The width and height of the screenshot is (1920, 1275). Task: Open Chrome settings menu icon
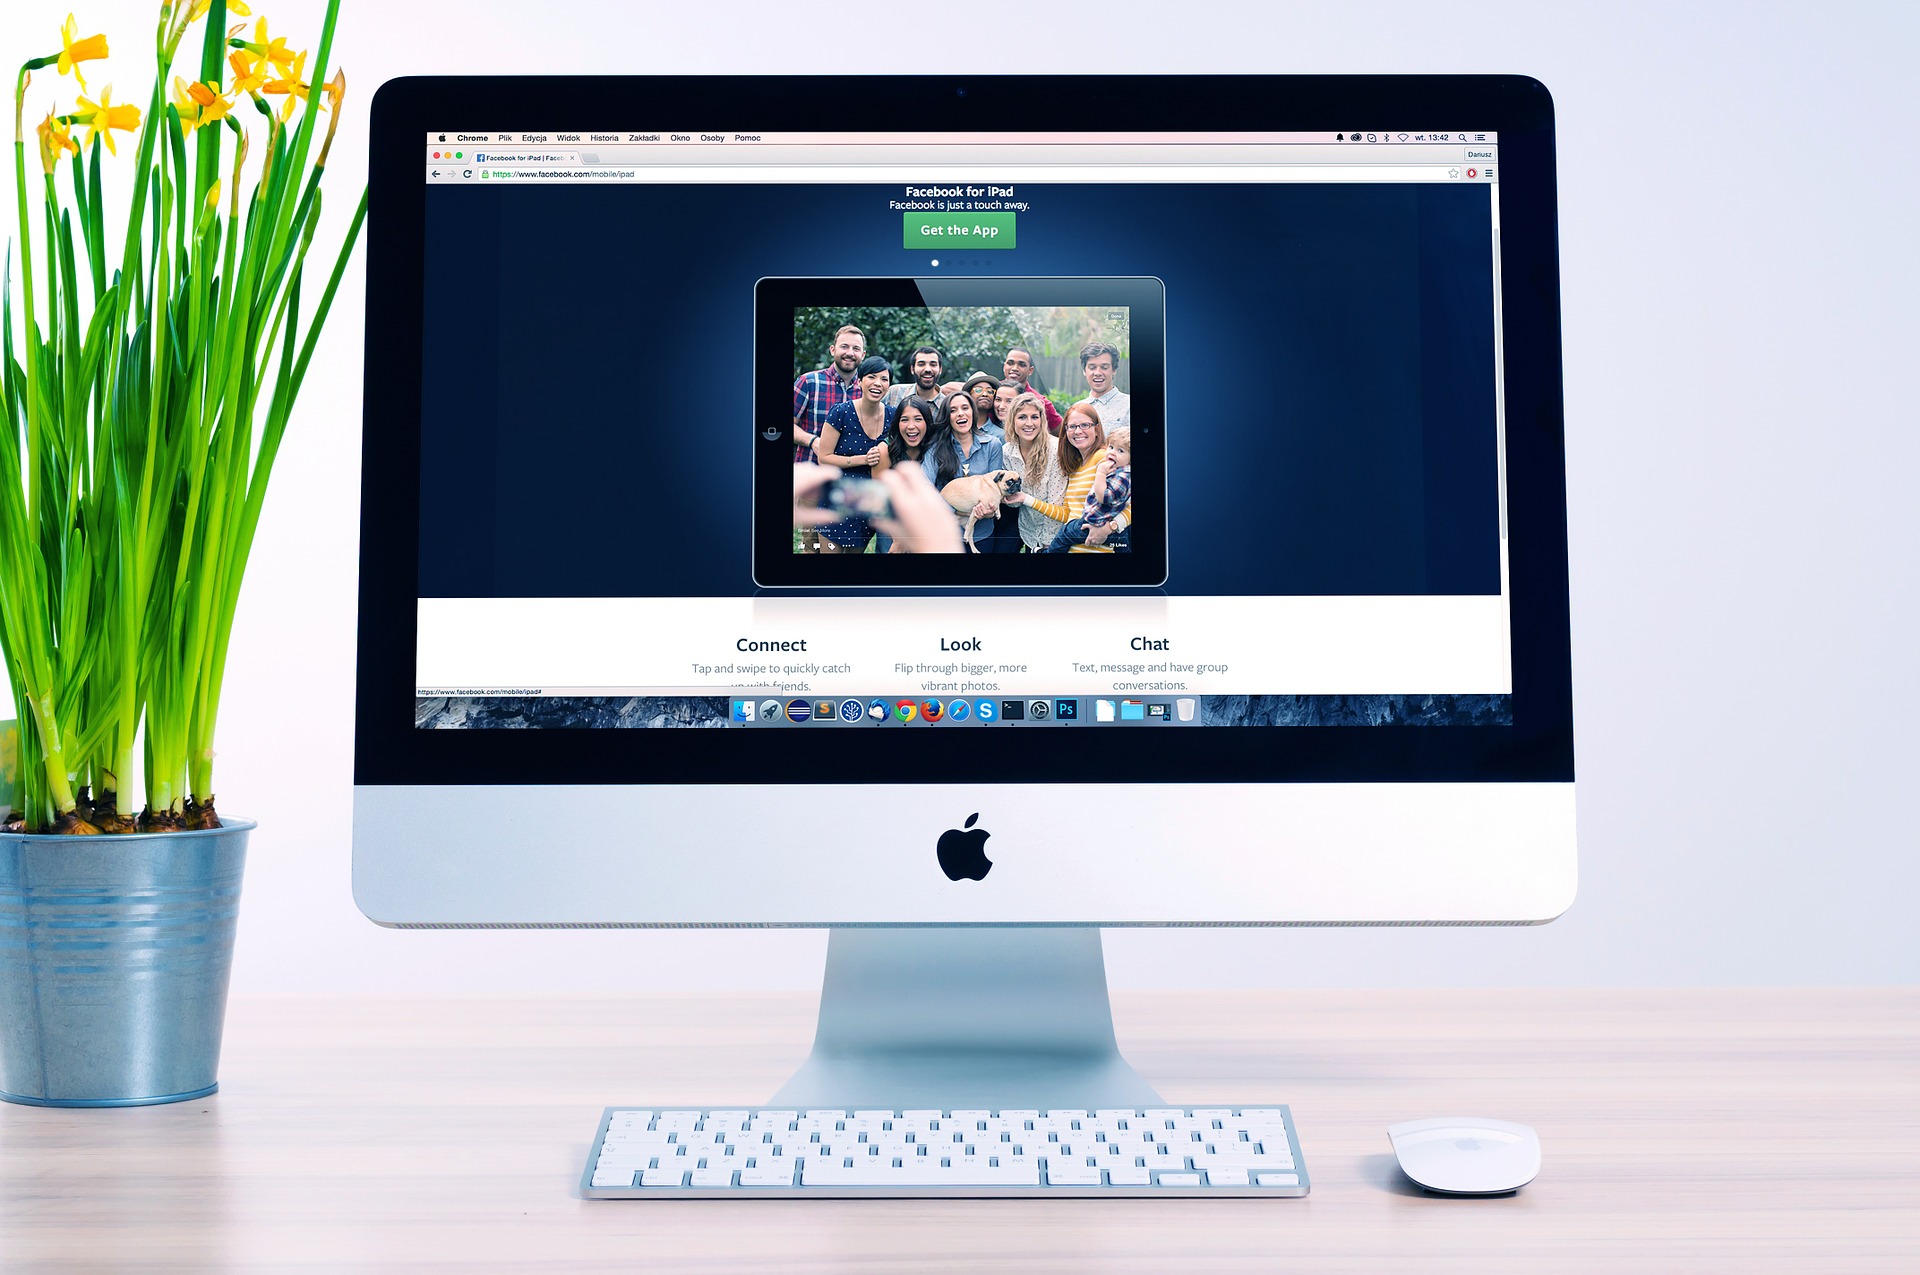1489,174
